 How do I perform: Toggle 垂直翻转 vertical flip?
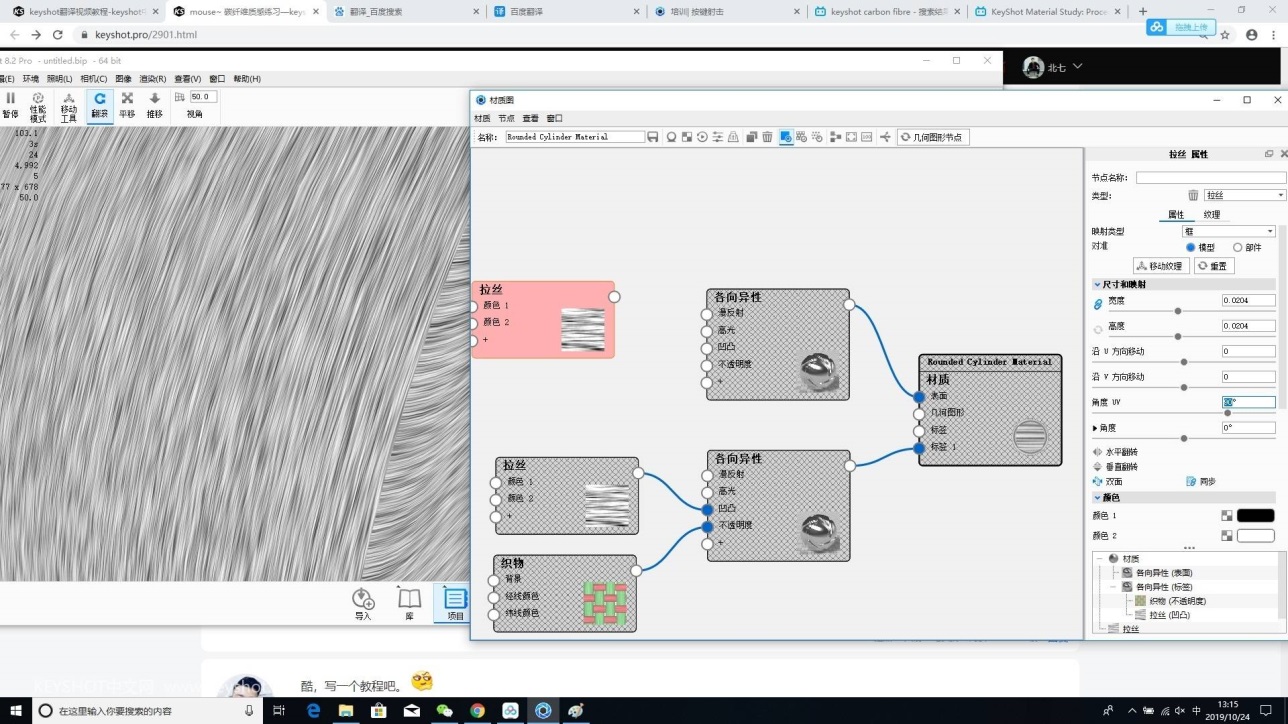(1114, 467)
